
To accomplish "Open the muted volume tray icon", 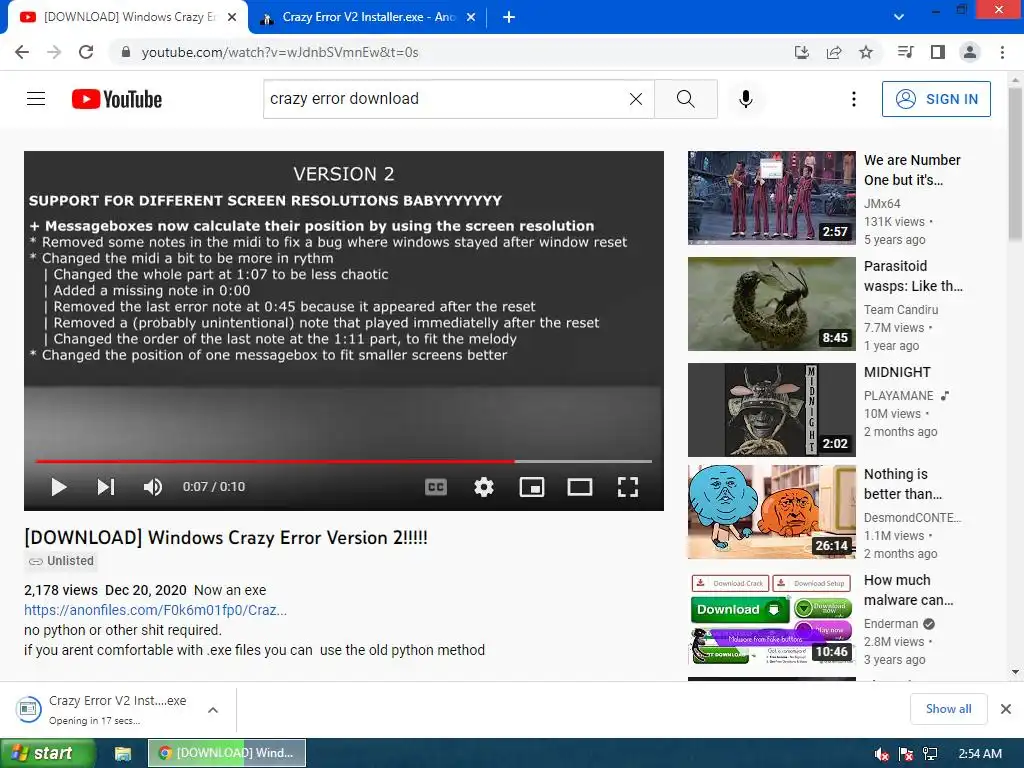I will pos(882,754).
